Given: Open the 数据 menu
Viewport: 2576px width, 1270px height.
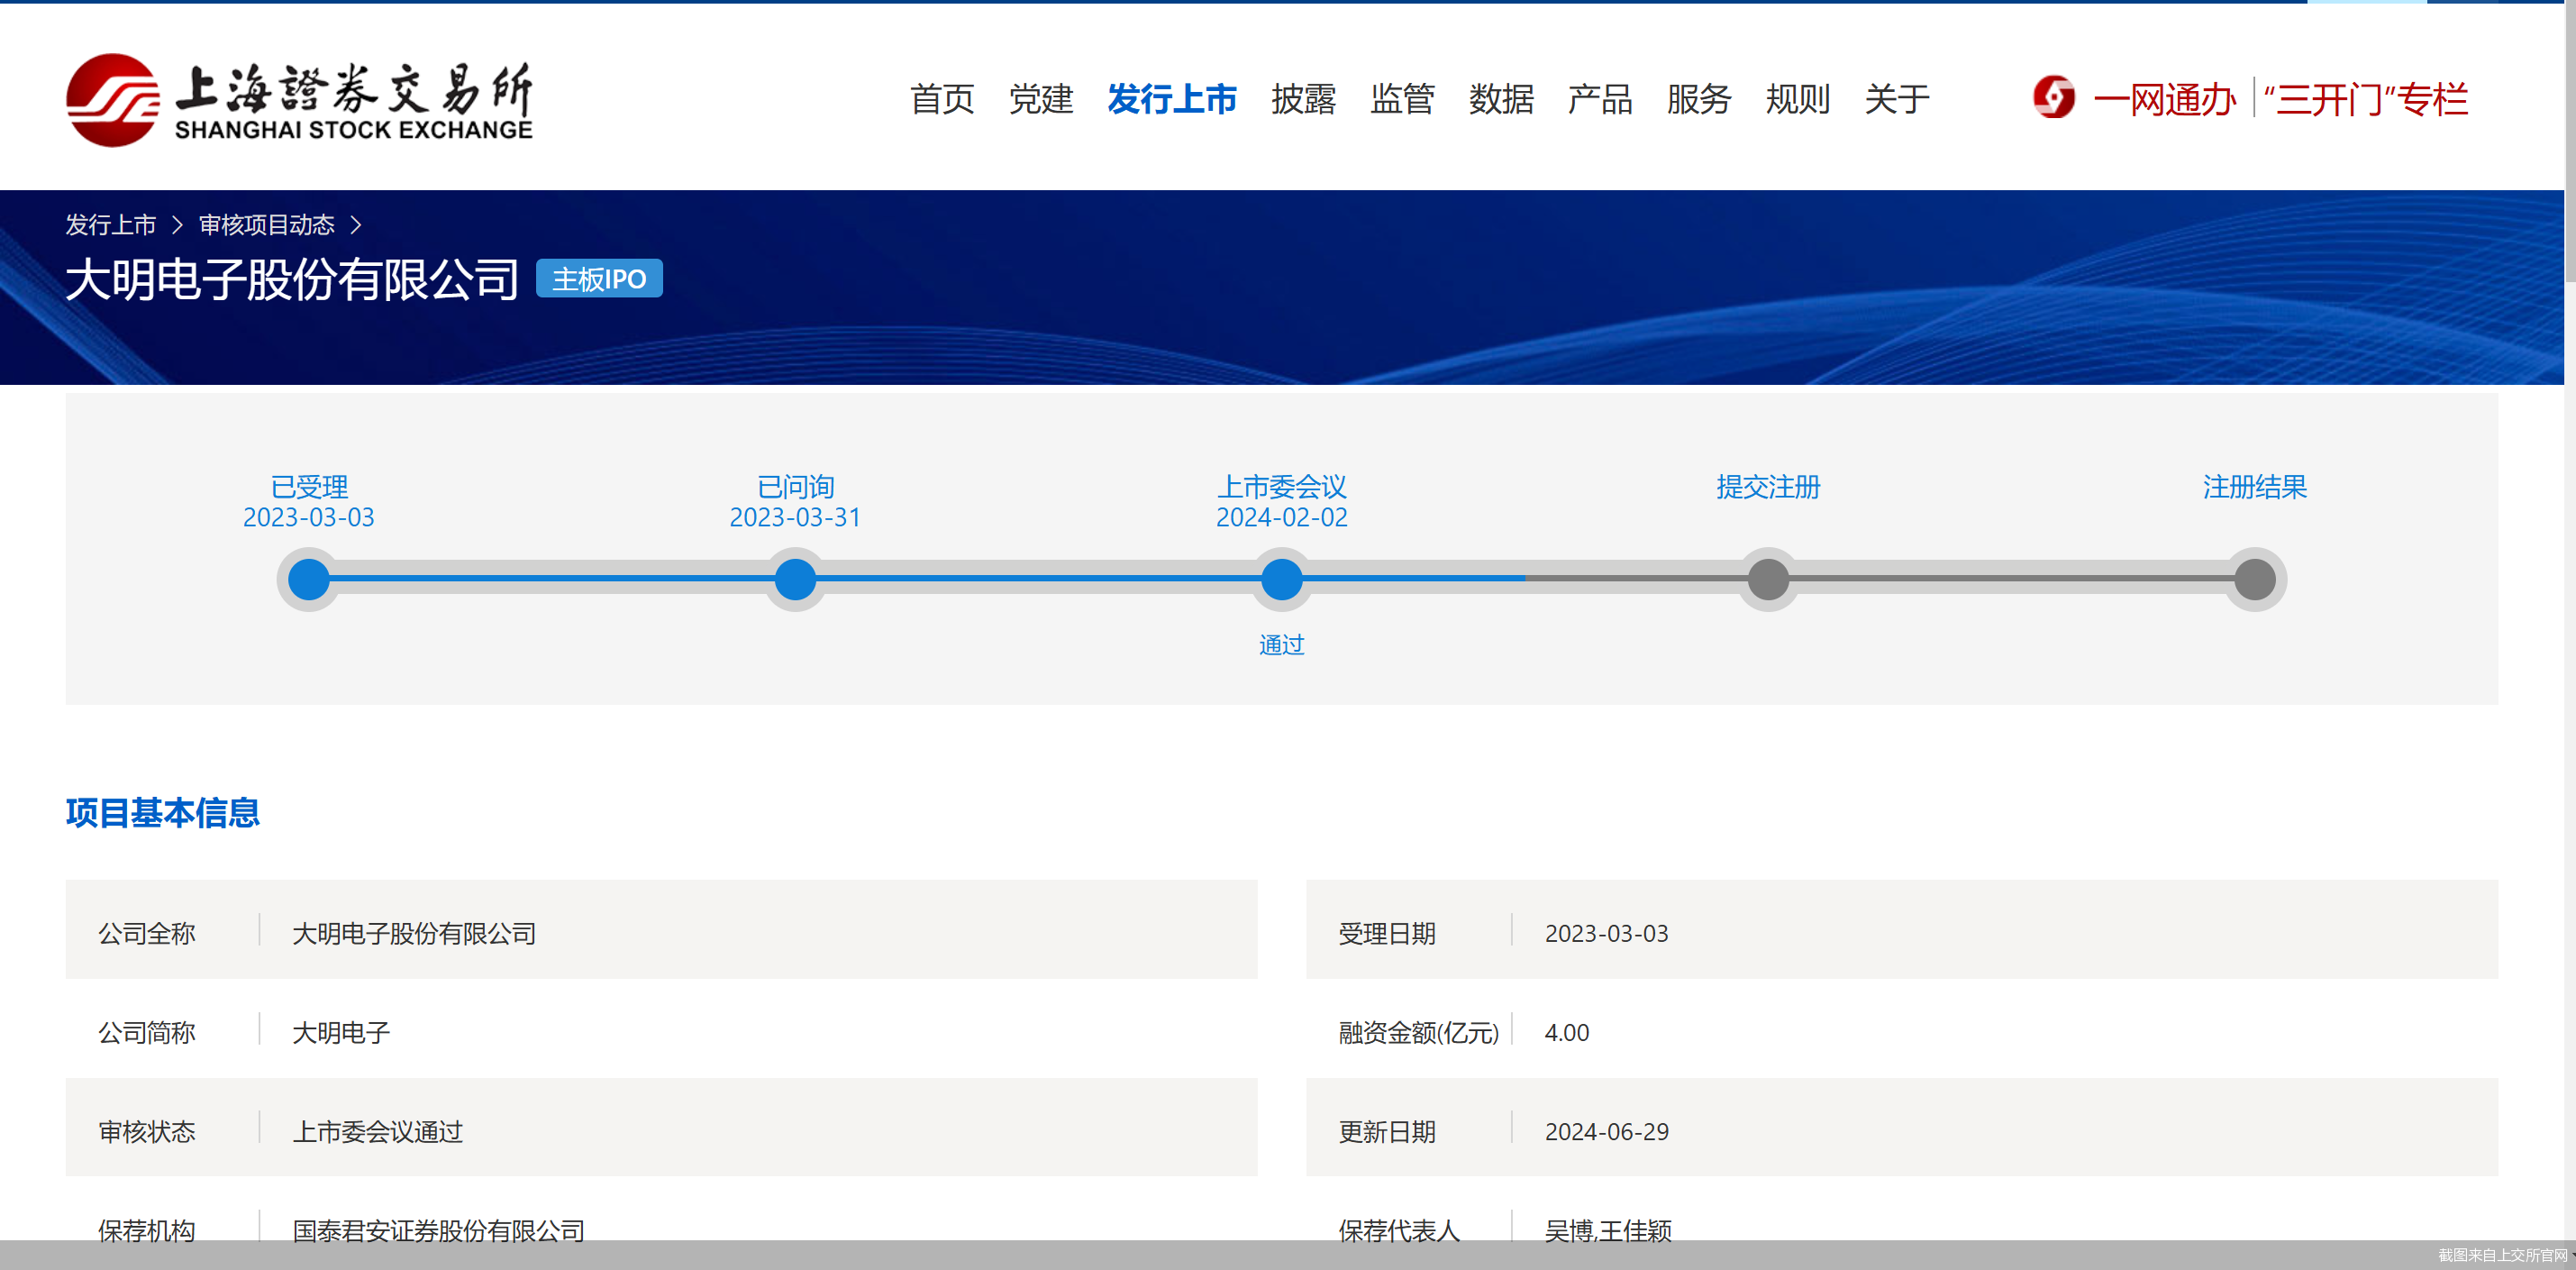Looking at the screenshot, I should [x=1501, y=99].
